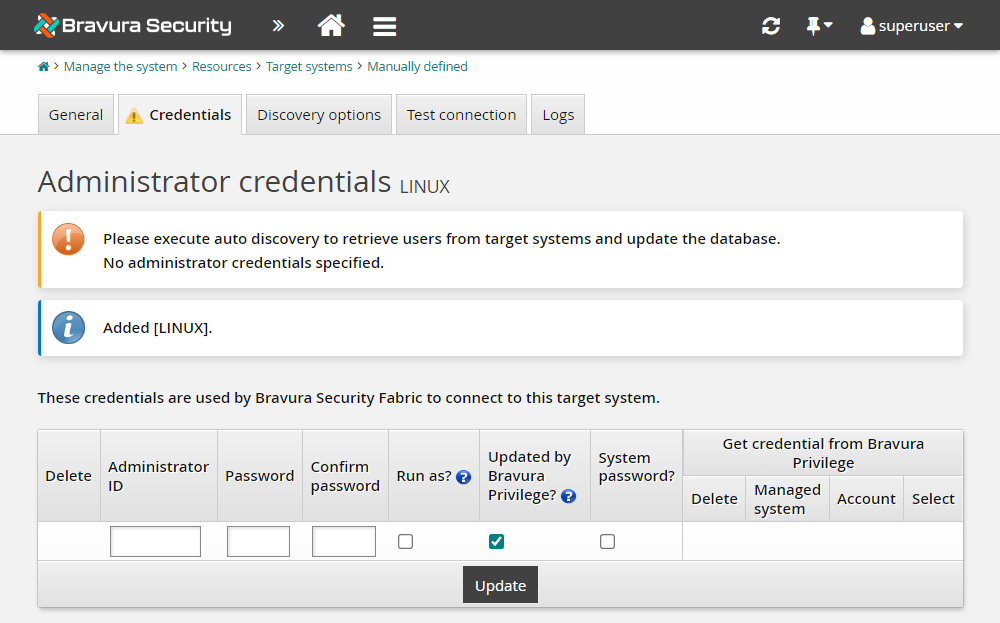The image size is (1000, 623).
Task: Open the Updated by Bravura Privilege help icon
Action: (x=568, y=495)
